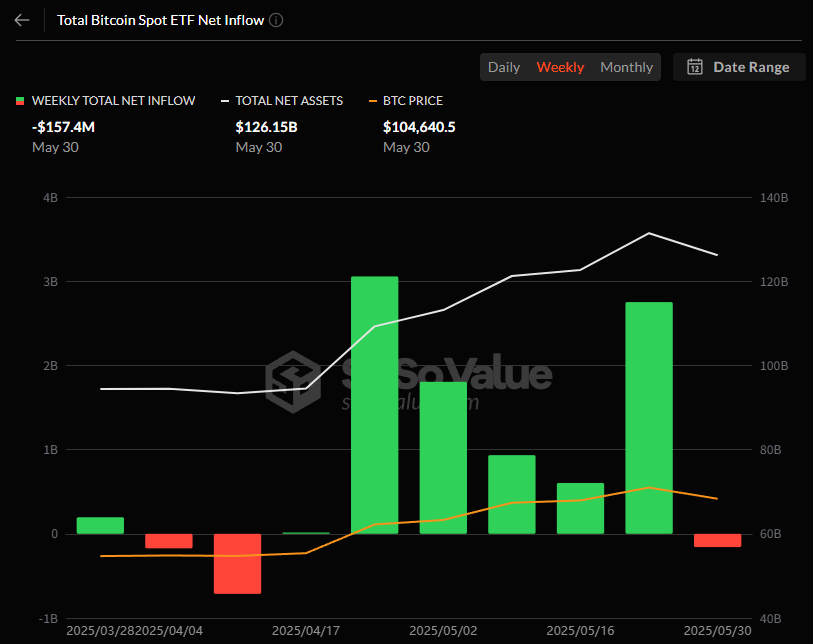Select the green bar just under 1B

click(512, 495)
